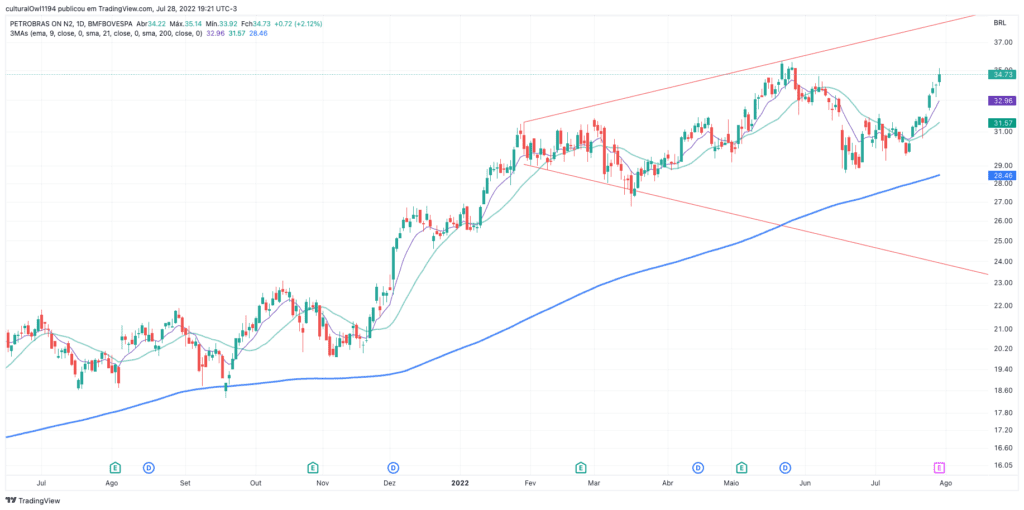Click the Set month label

click(185, 484)
